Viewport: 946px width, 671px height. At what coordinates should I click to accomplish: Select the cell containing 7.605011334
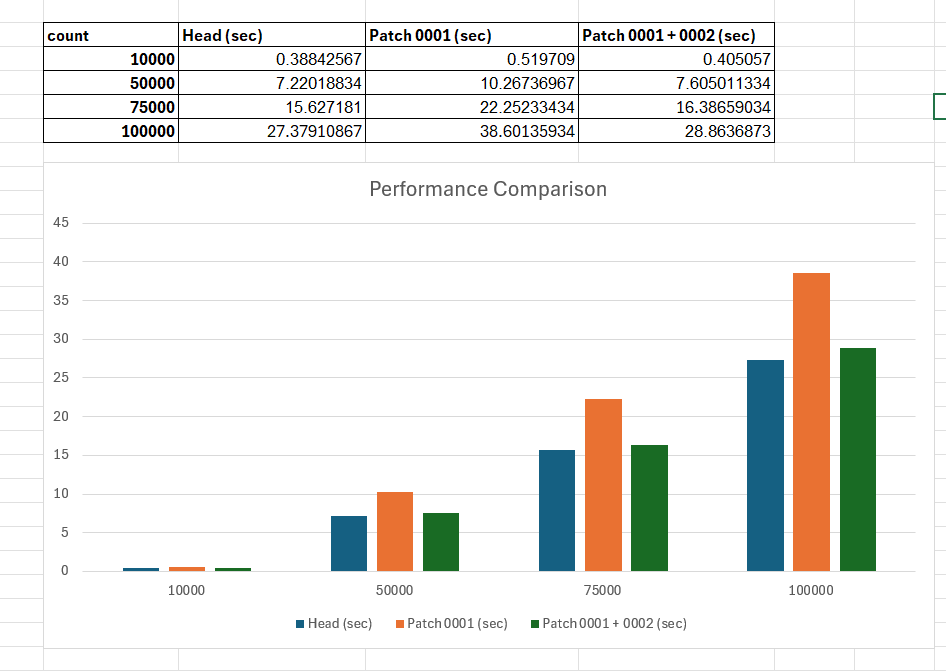coord(676,83)
